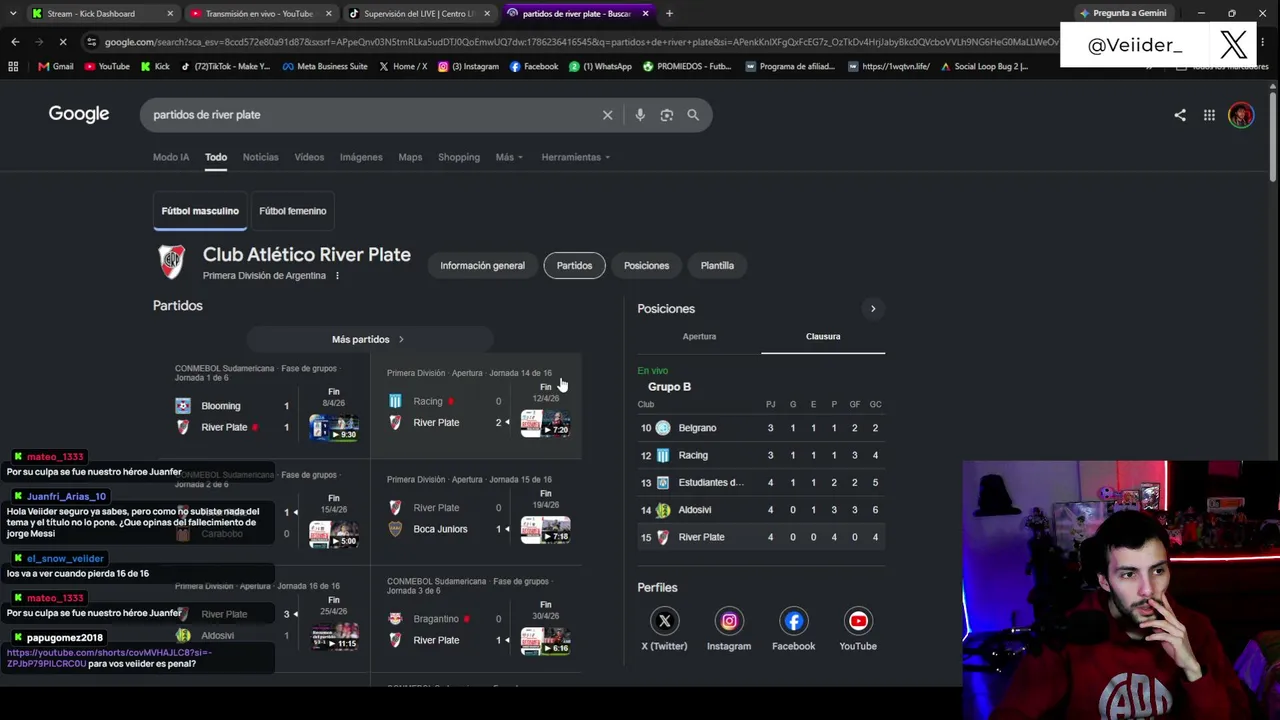Switch to Videos results tab

click(309, 157)
